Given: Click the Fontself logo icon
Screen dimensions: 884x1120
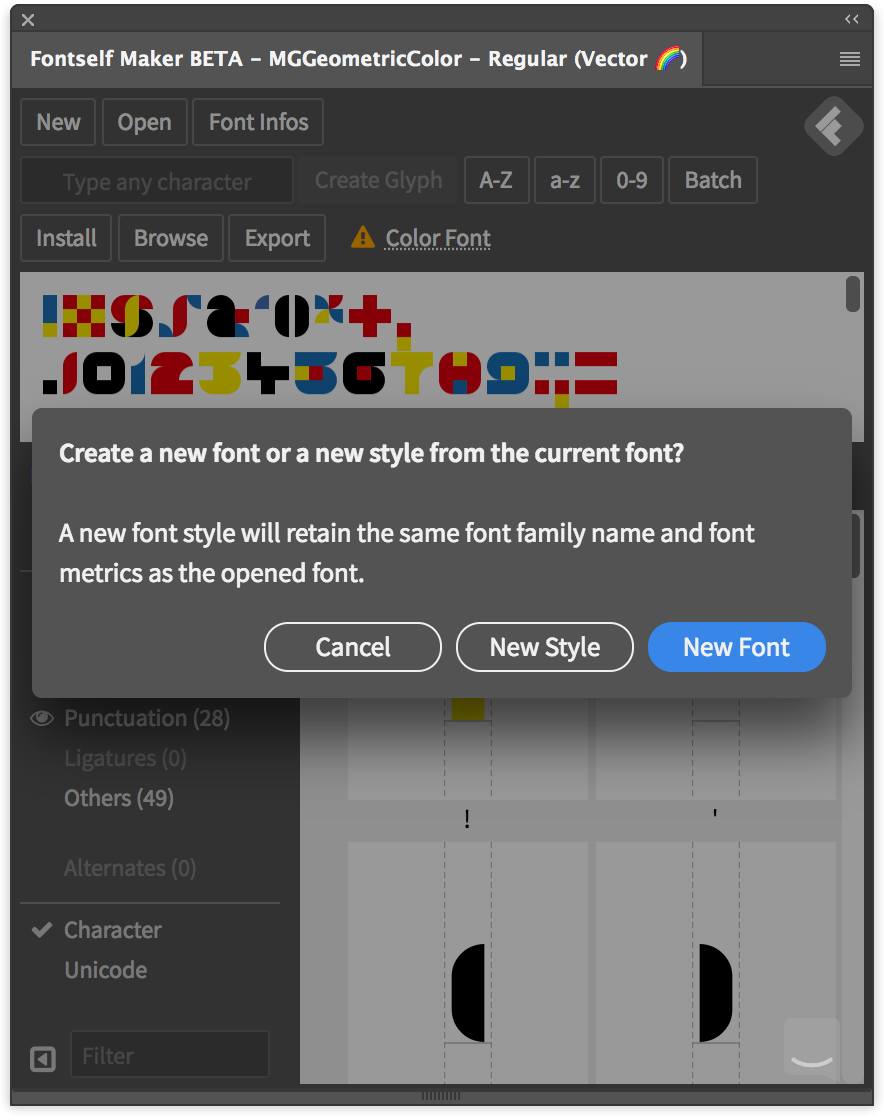Looking at the screenshot, I should [833, 126].
